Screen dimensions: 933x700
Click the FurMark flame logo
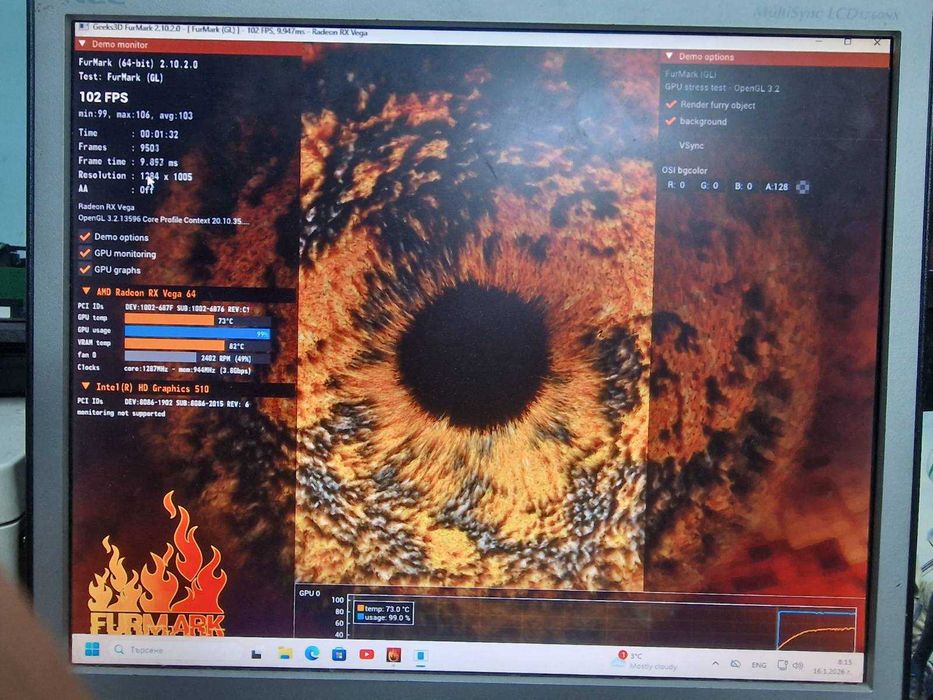point(158,565)
